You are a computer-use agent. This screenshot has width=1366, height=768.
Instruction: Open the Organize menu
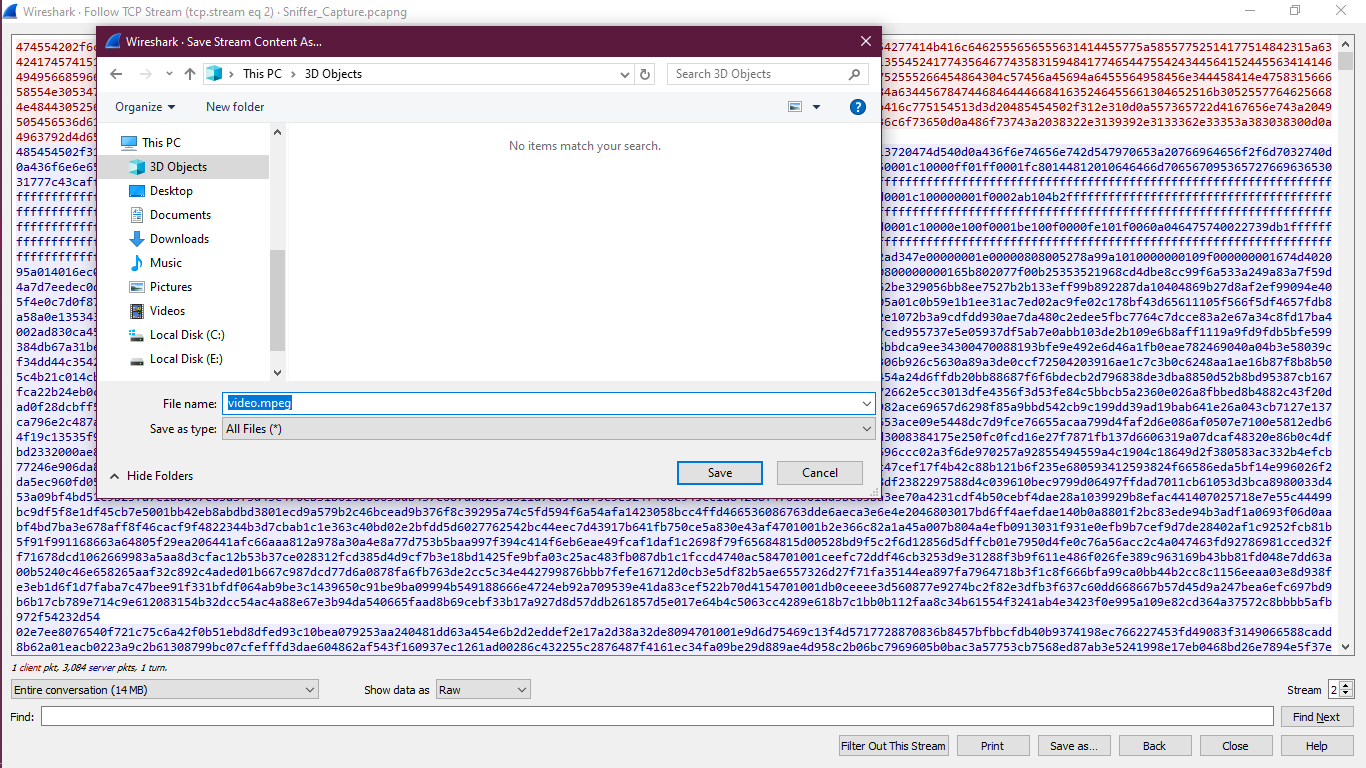(145, 107)
